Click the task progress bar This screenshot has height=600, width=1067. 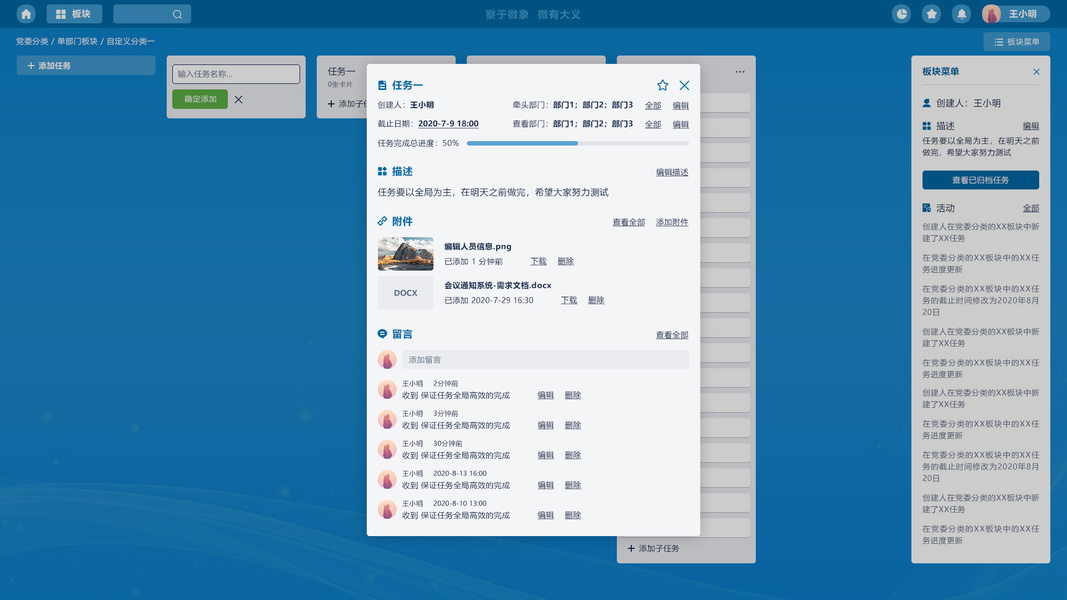click(x=578, y=144)
